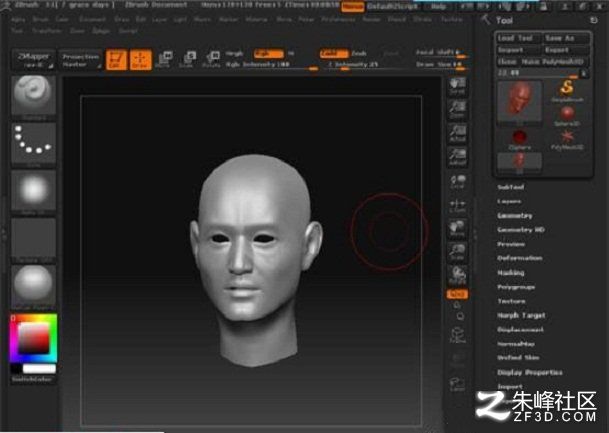609x433 pixels.
Task: Select the red head tool thumbnail
Action: [x=520, y=103]
